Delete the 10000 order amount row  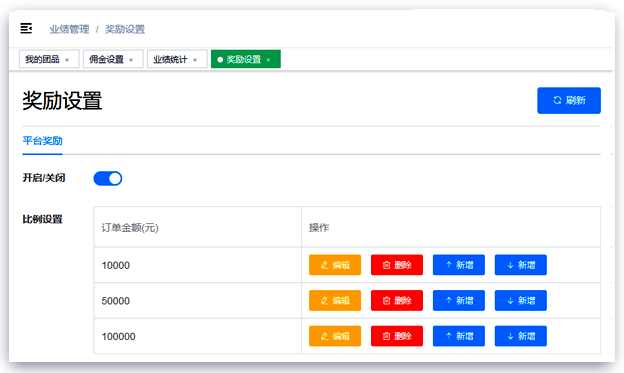(397, 265)
